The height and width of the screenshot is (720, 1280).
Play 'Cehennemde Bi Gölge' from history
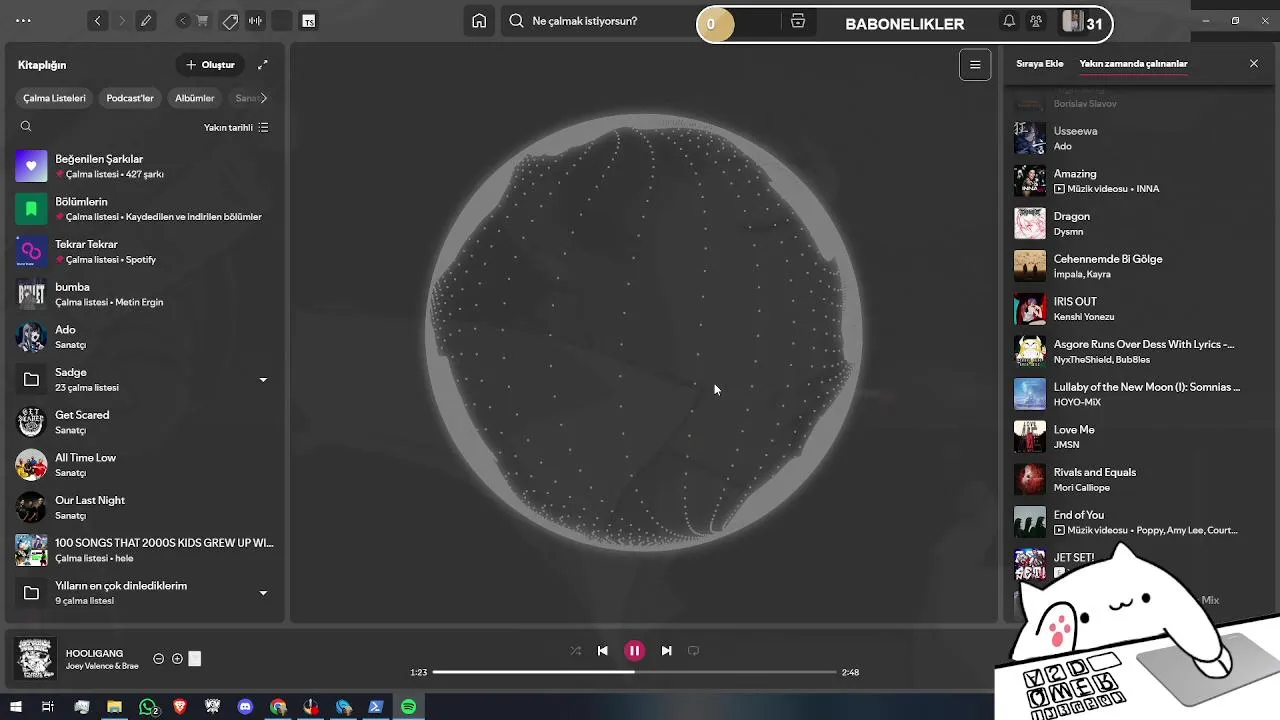[1138, 266]
